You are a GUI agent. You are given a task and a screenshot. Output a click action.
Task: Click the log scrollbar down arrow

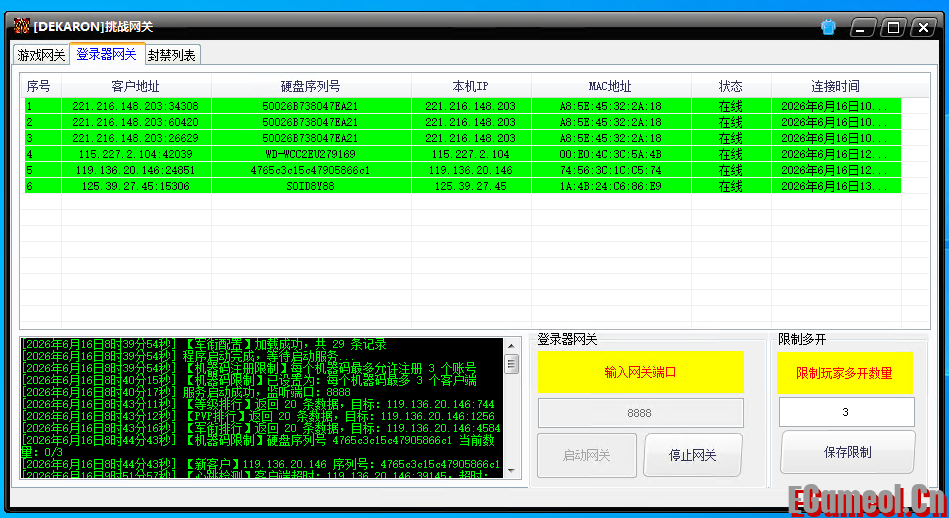(511, 471)
